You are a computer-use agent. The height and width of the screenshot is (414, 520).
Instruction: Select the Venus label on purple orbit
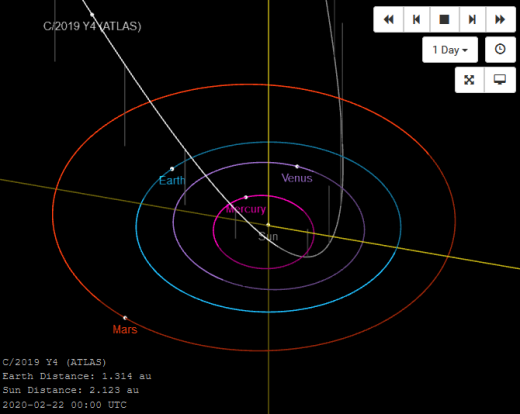pyautogui.click(x=297, y=178)
